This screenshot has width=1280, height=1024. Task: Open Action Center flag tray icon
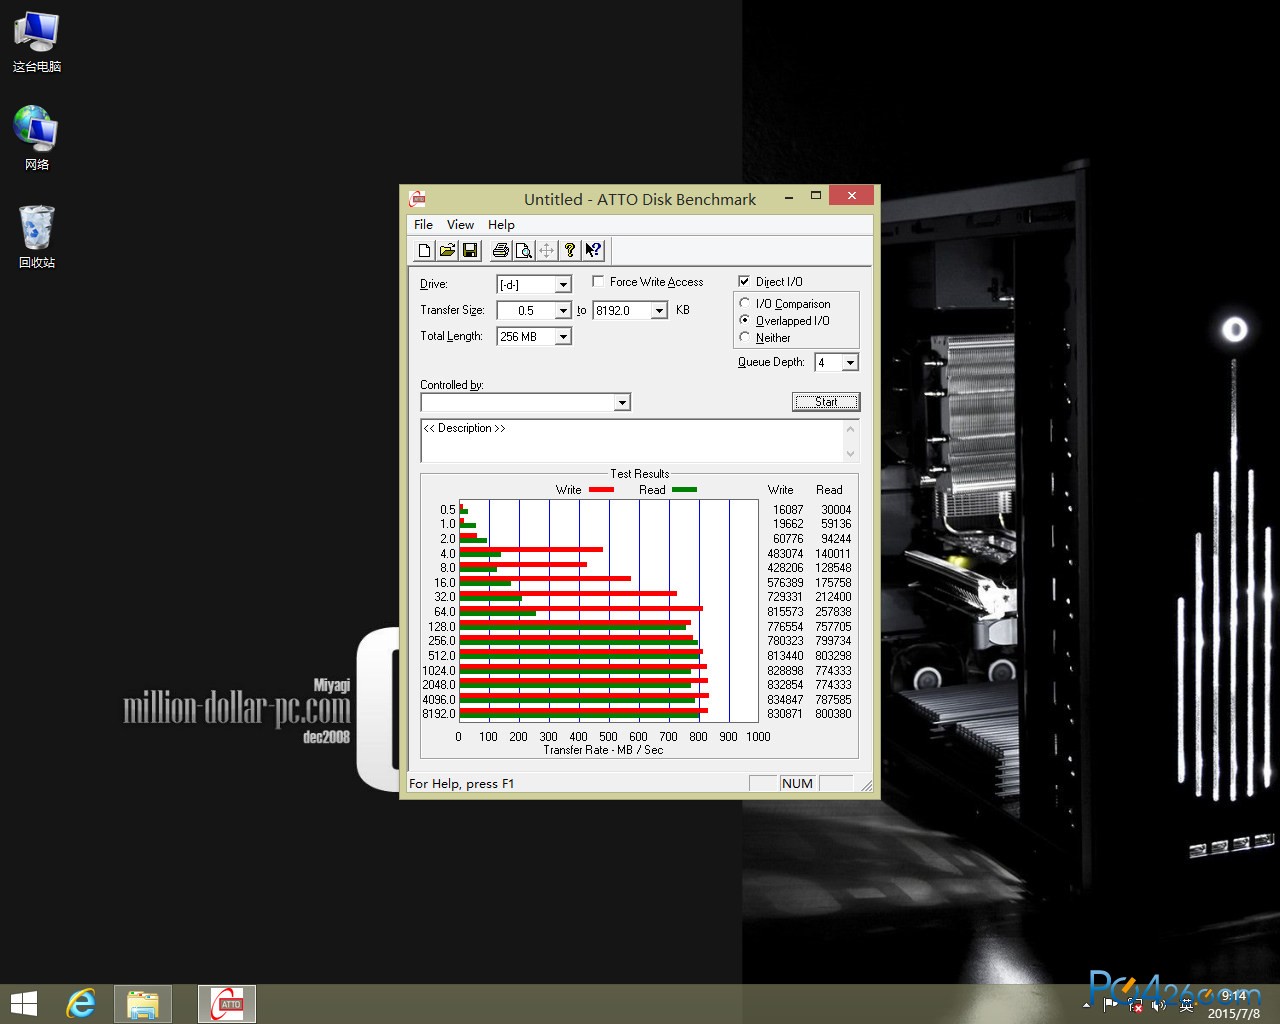[x=1110, y=1004]
